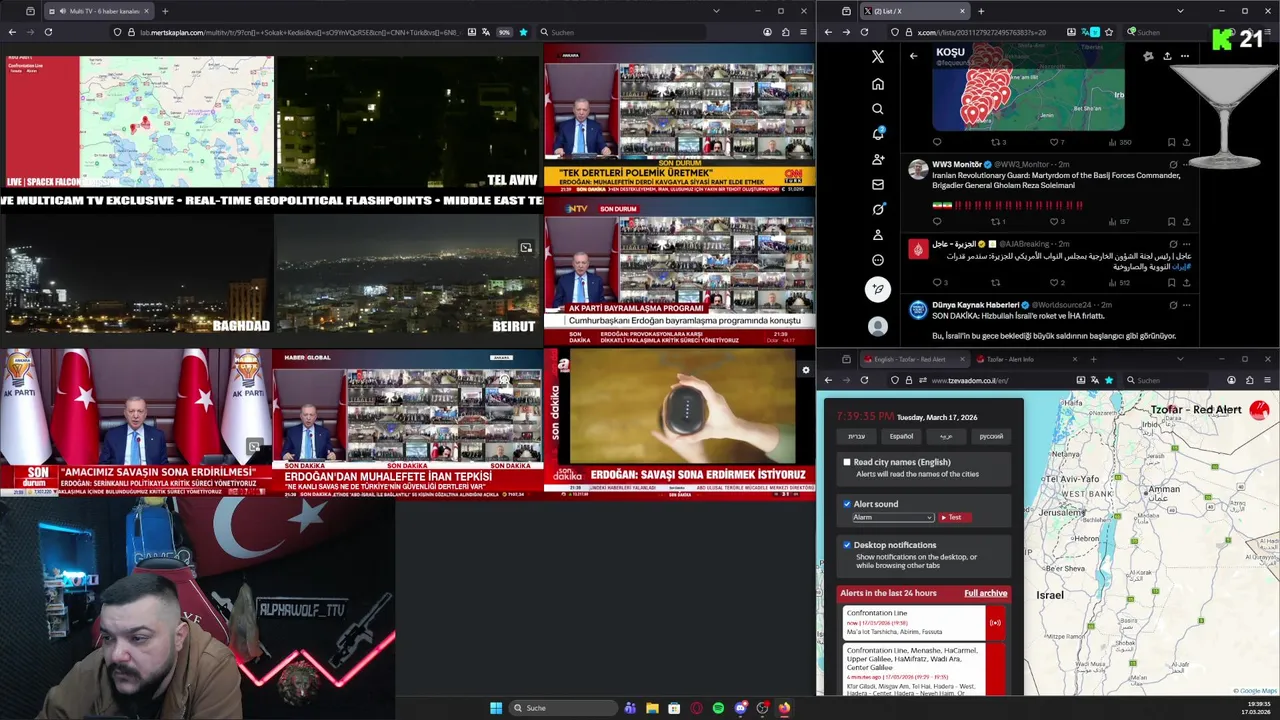Open the Alarm sound dropdown
Viewport: 1280px width, 720px height.
point(893,517)
